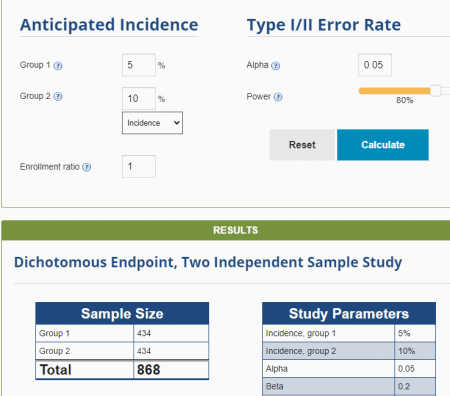This screenshot has width=450, height=396.
Task: Click the help icon beside Group 2
Action: click(58, 96)
